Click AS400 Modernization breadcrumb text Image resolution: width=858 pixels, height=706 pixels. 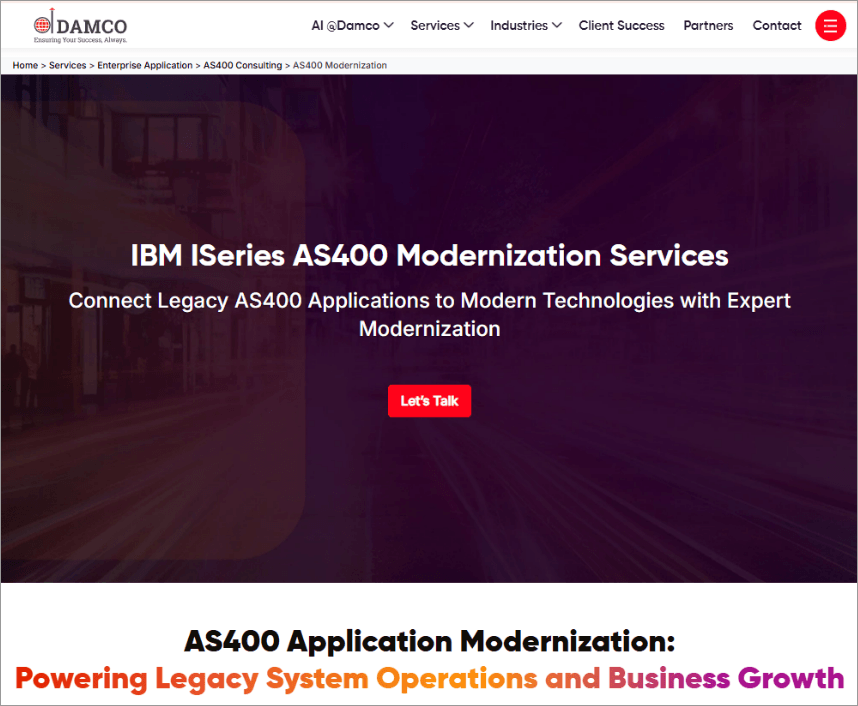coord(340,65)
